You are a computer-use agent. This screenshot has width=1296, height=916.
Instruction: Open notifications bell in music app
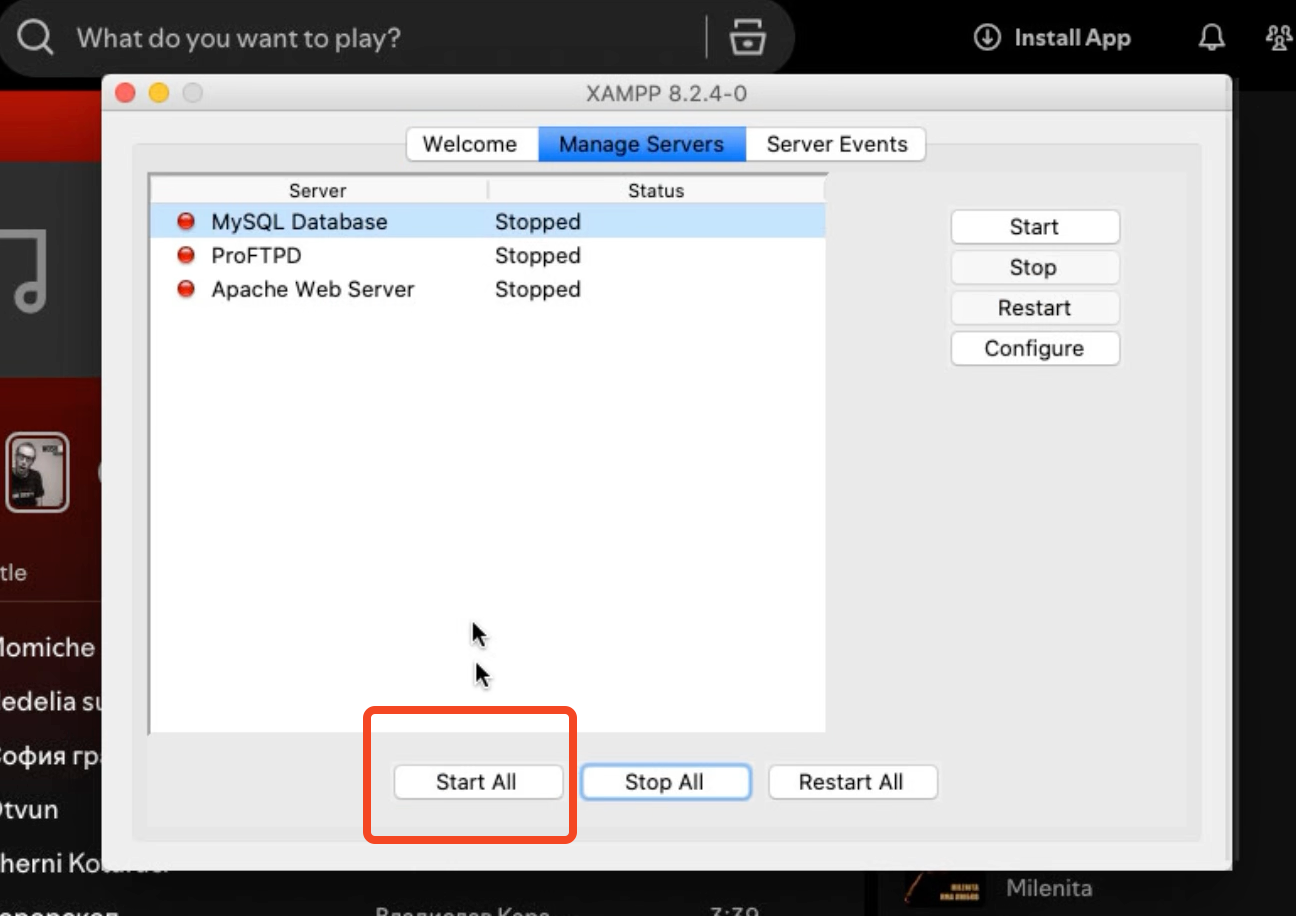click(1211, 38)
